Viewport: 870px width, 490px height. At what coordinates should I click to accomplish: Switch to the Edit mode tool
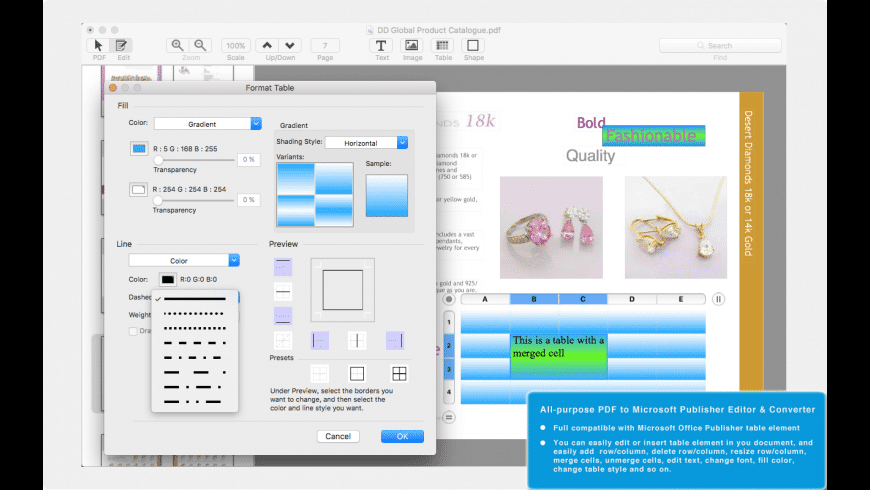point(122,45)
